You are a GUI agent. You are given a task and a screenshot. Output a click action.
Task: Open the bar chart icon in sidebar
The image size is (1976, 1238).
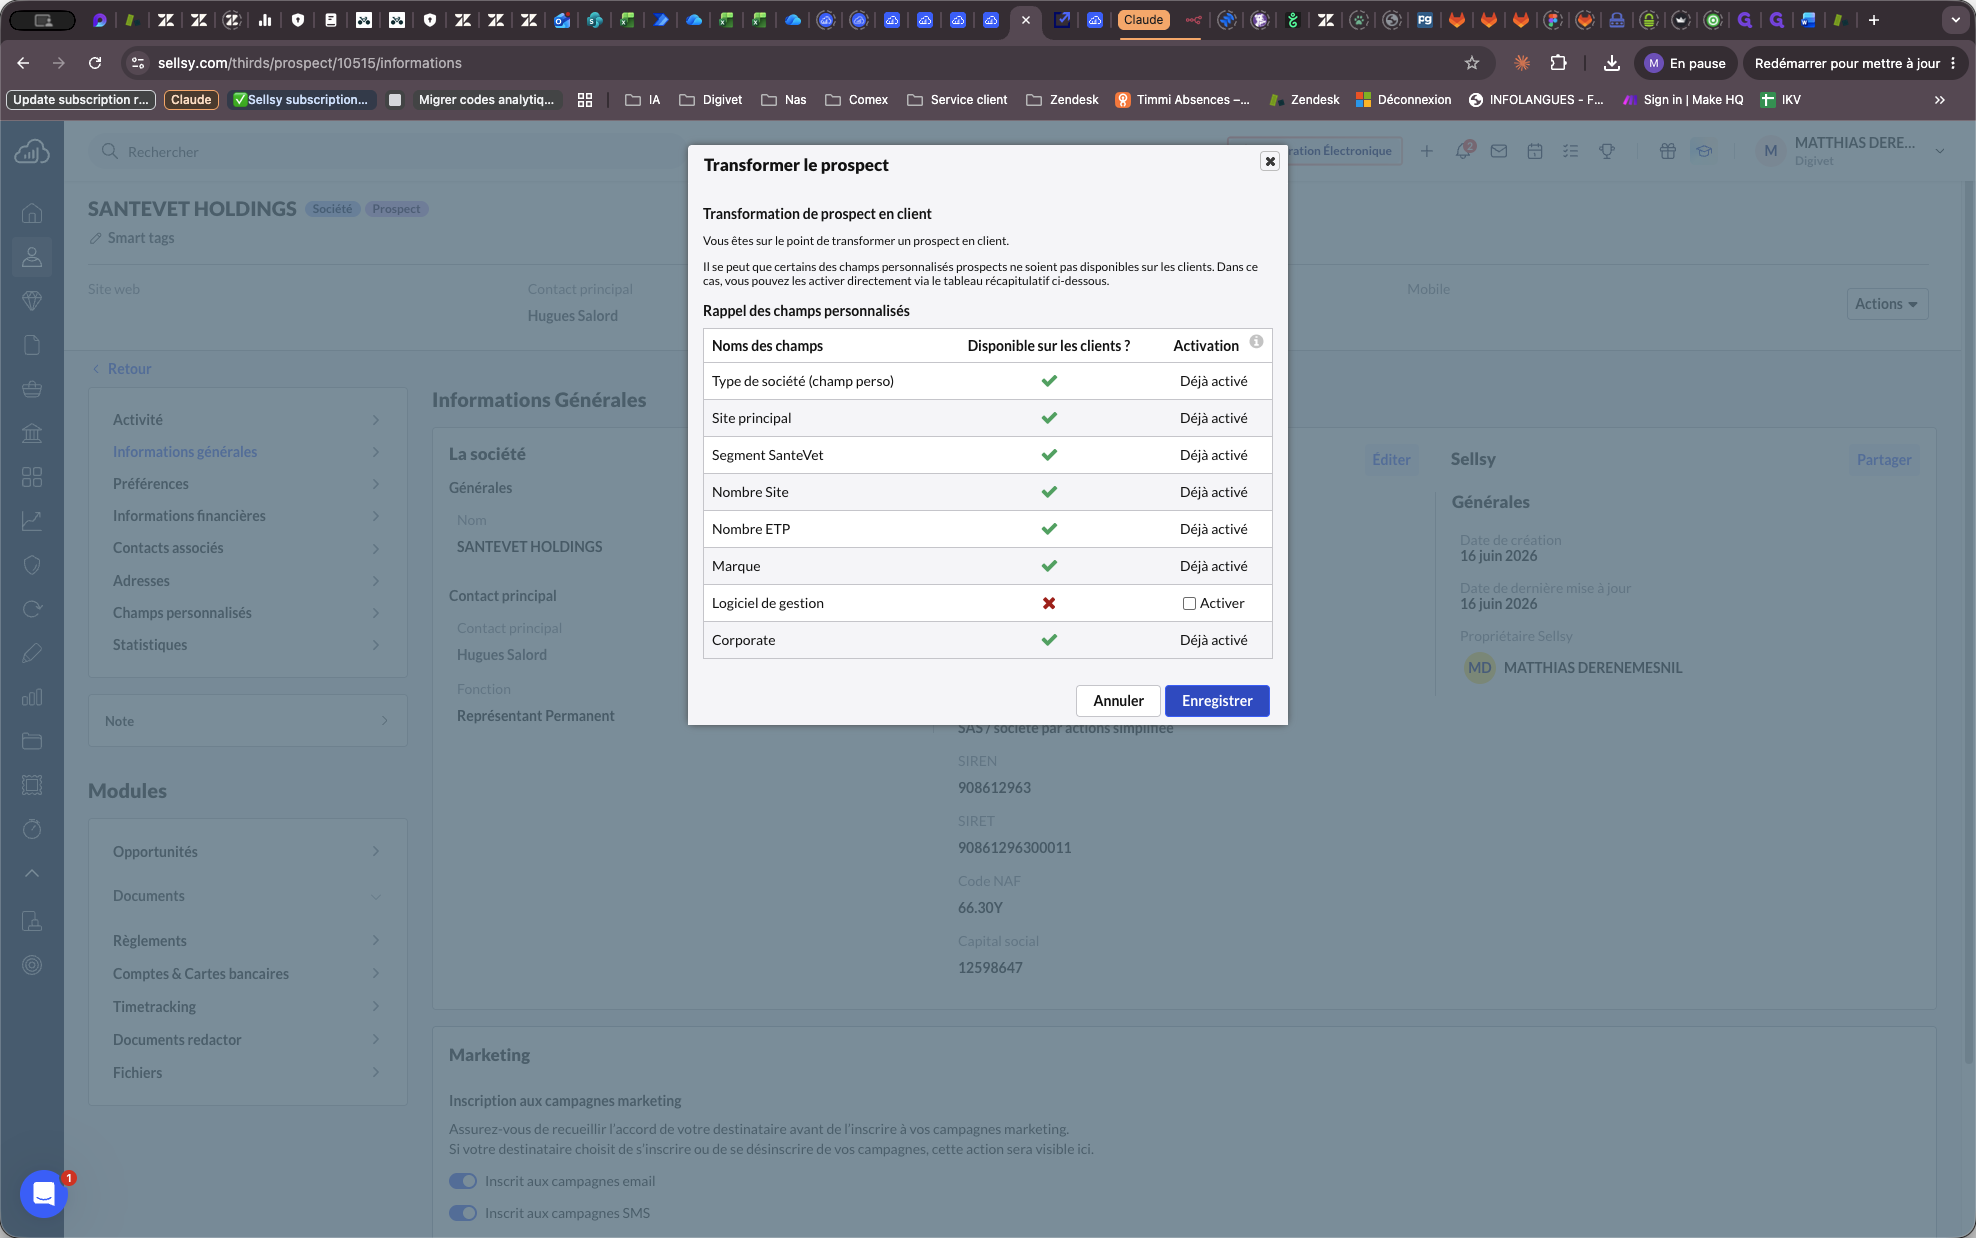32,697
